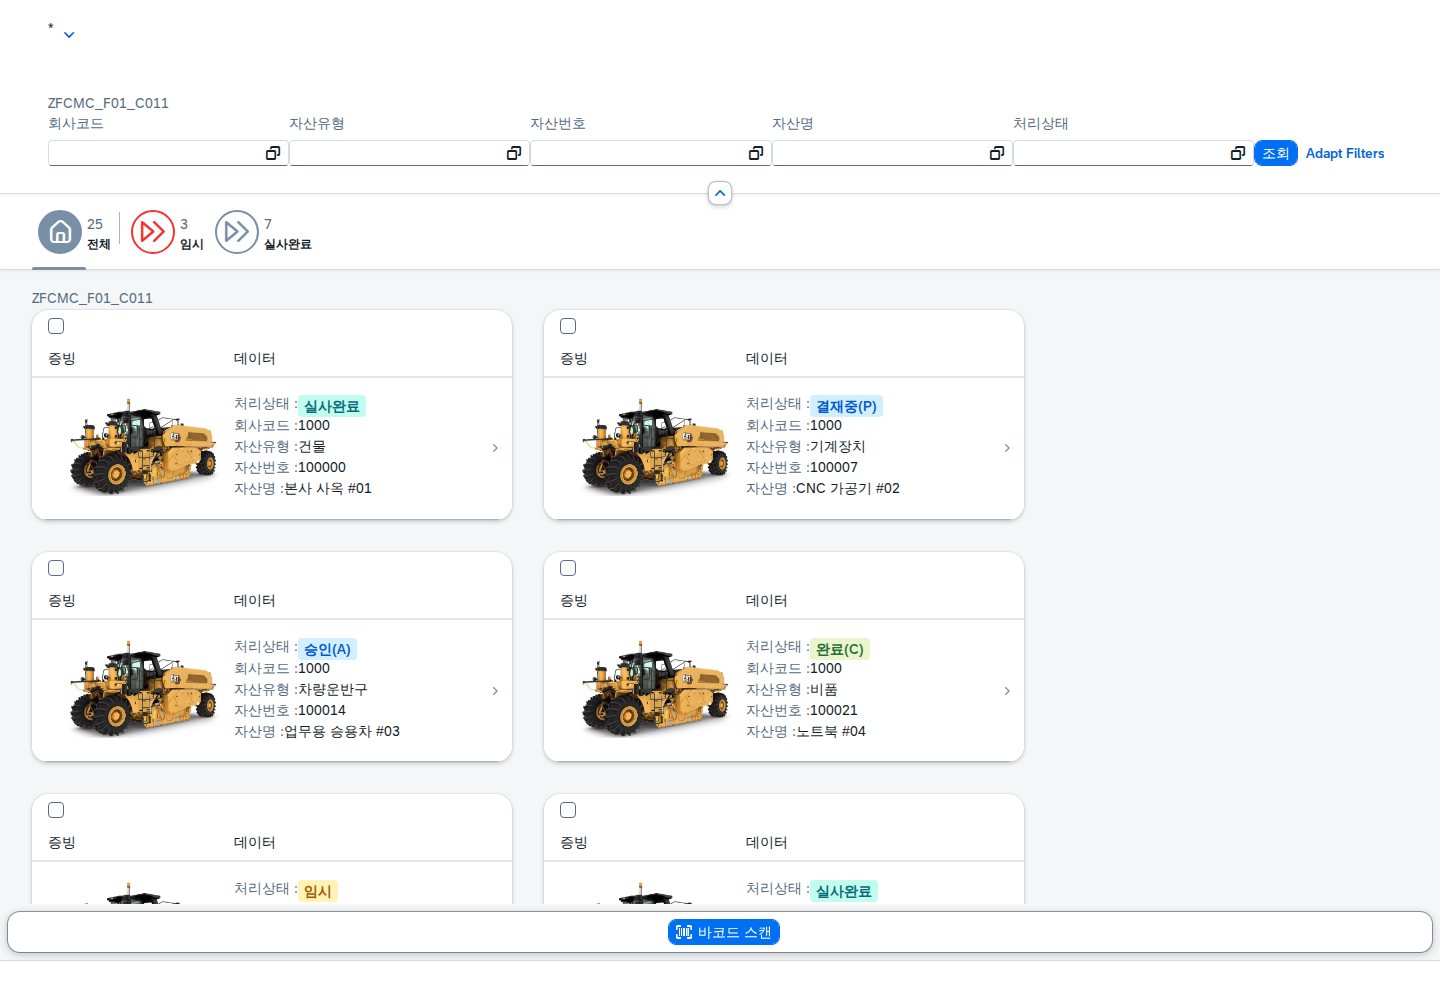
Task: Tick checkbox on CNC 가공기 #02 card
Action: pos(568,326)
